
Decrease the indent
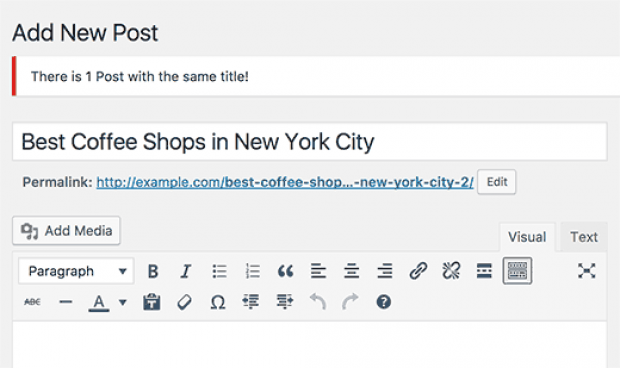tap(251, 302)
